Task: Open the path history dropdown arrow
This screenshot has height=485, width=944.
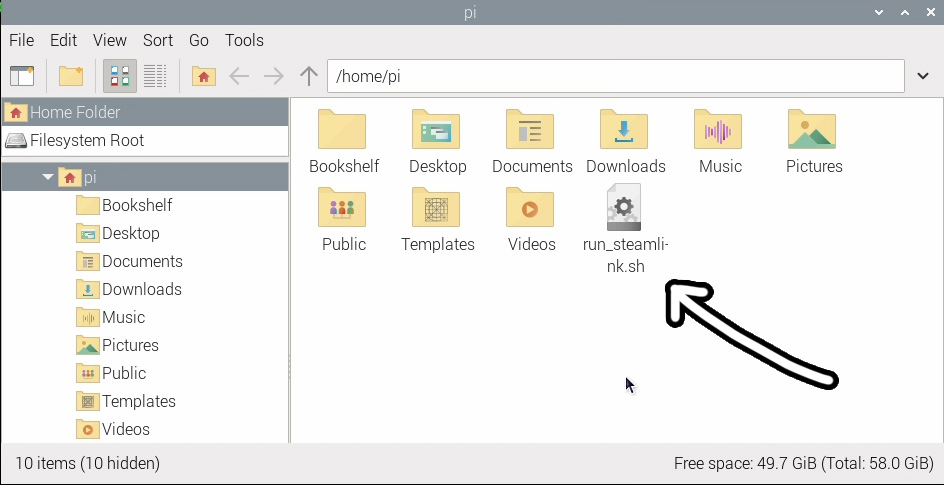Action: 923,76
